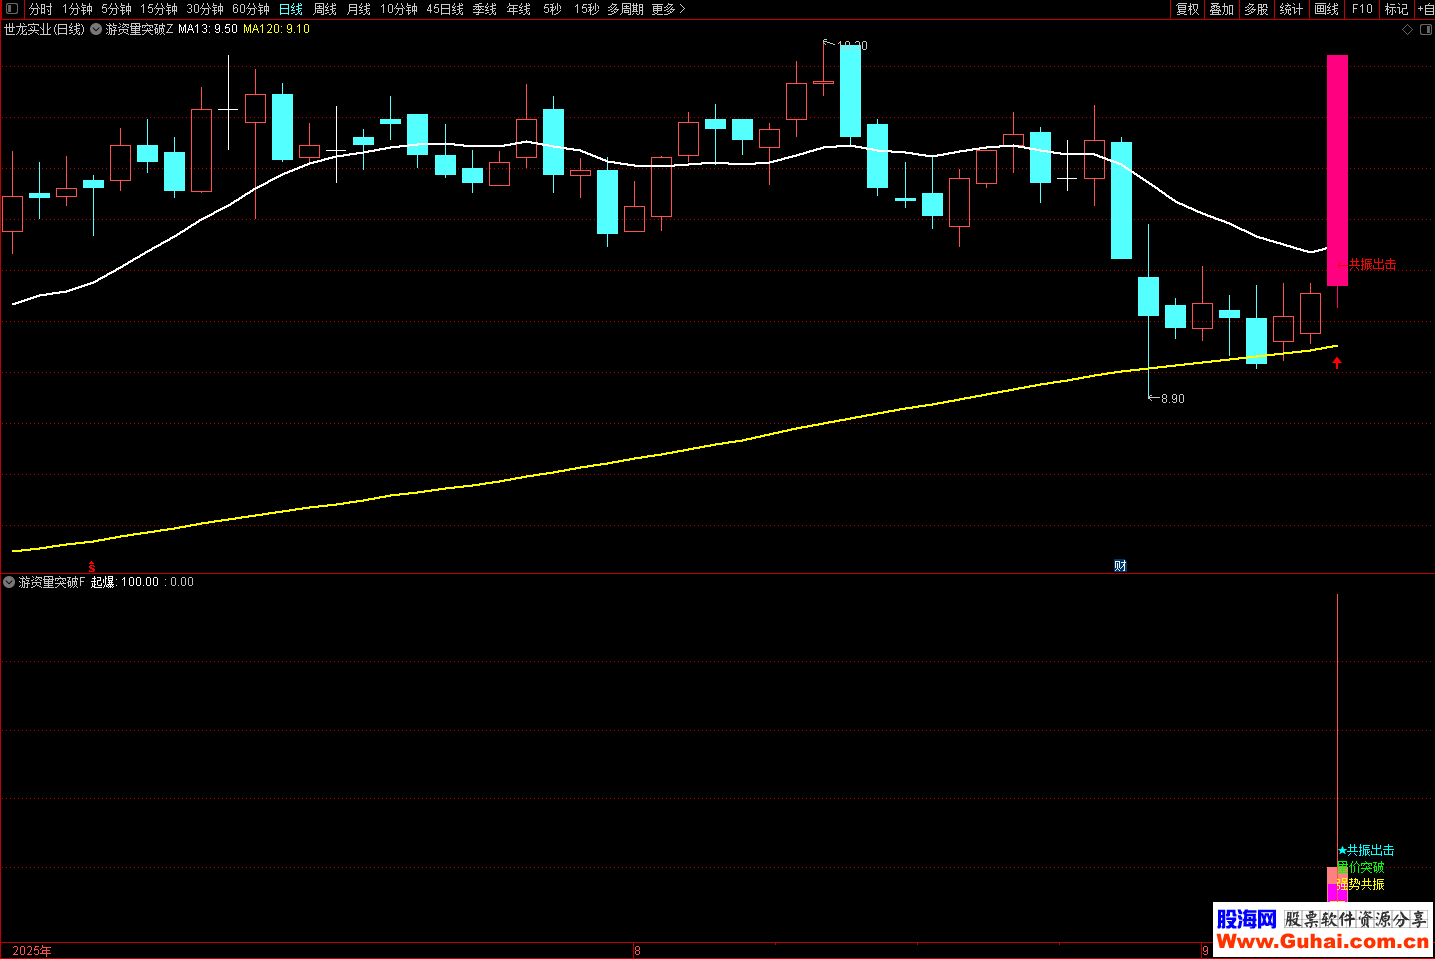1435x959 pixels.
Task: Click the MA13: 9.50 value
Action: point(208,29)
